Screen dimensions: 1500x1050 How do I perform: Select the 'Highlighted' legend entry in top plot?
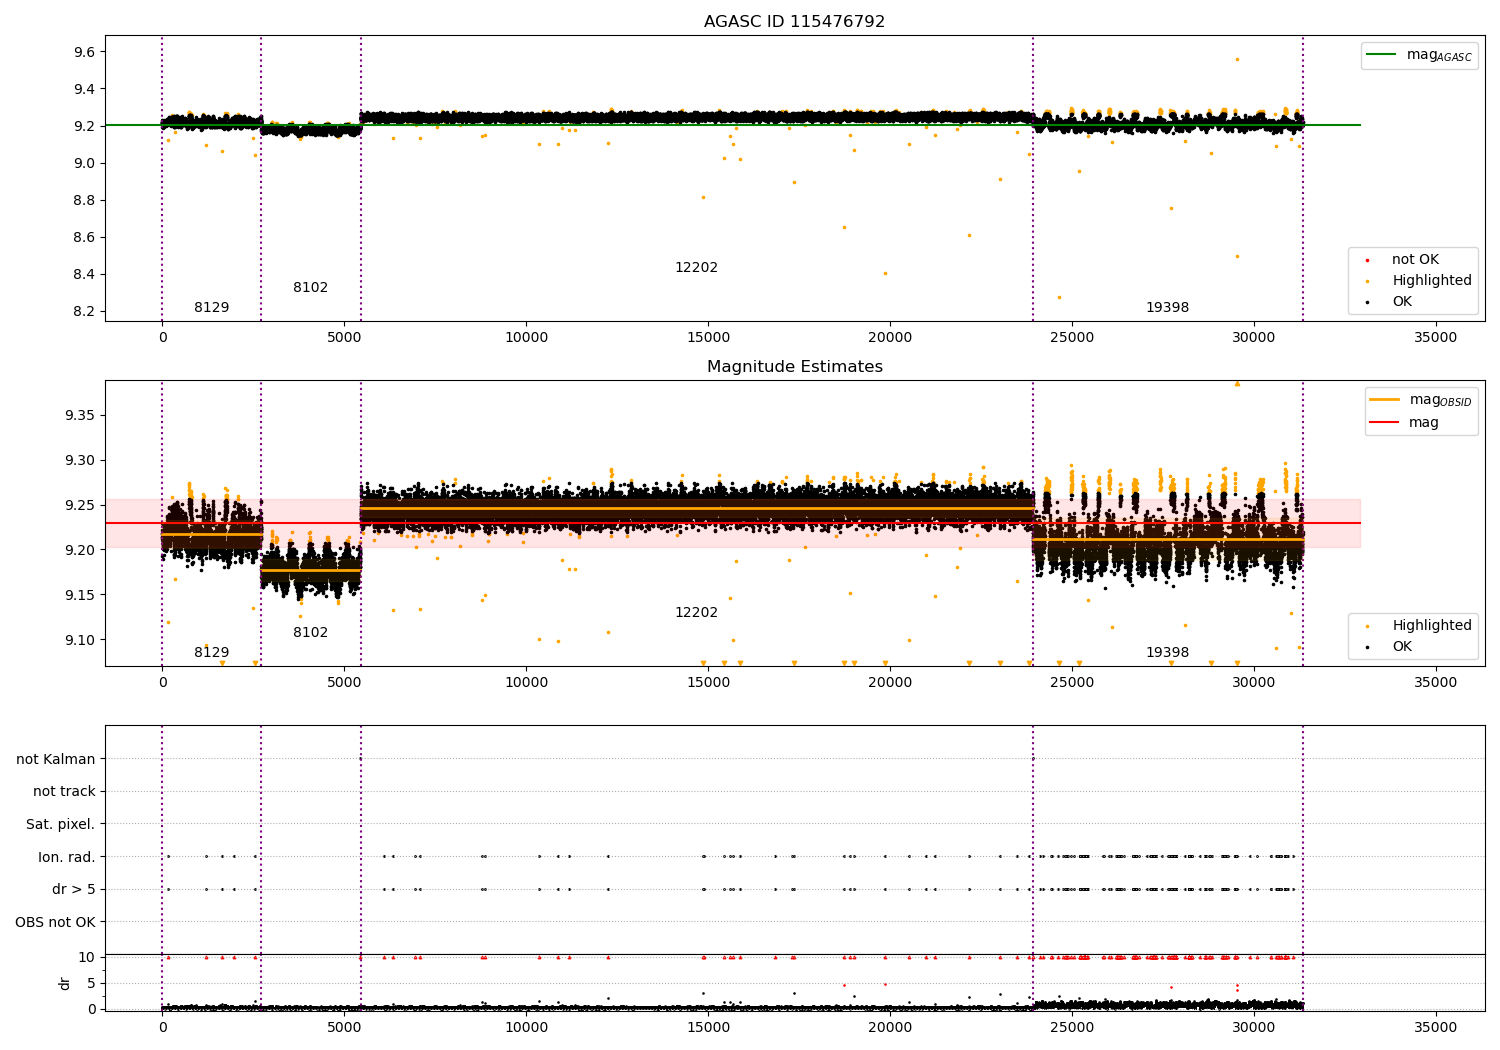tap(1432, 281)
